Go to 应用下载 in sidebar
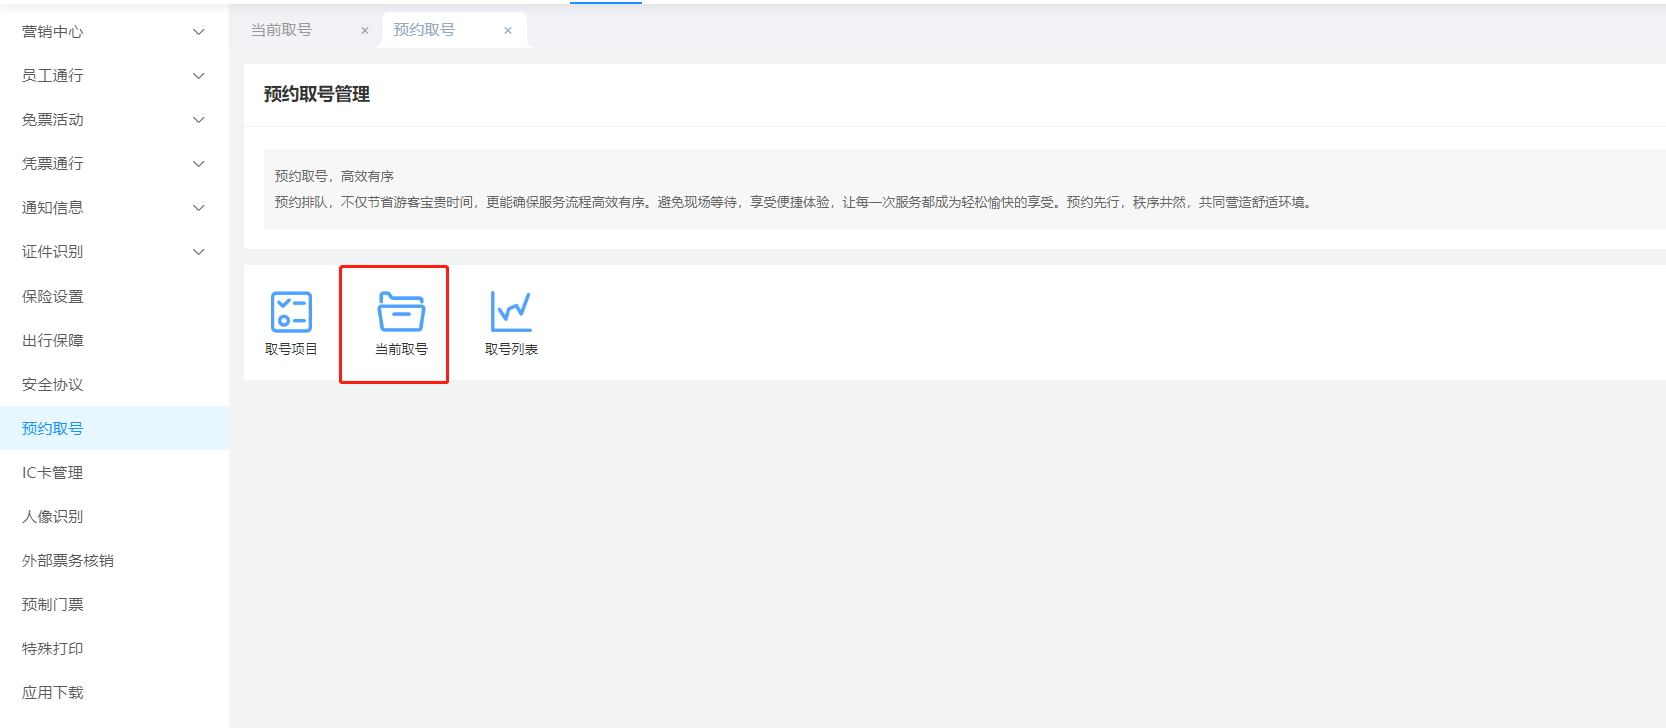 click(53, 693)
